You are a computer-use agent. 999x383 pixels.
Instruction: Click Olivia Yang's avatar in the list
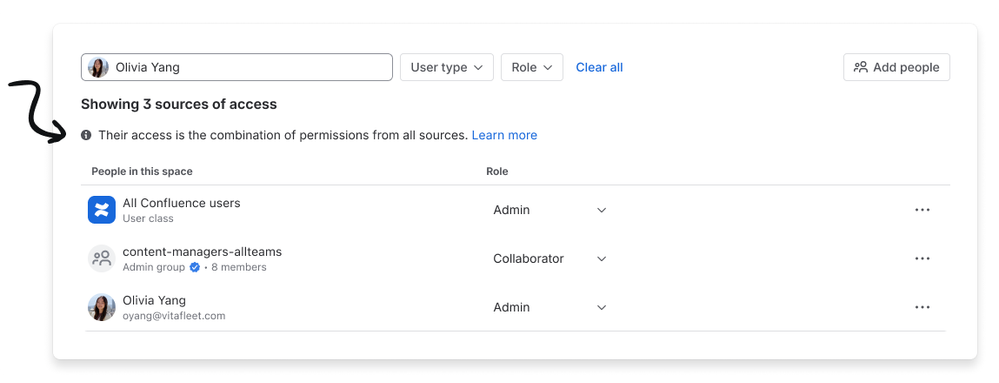point(101,307)
